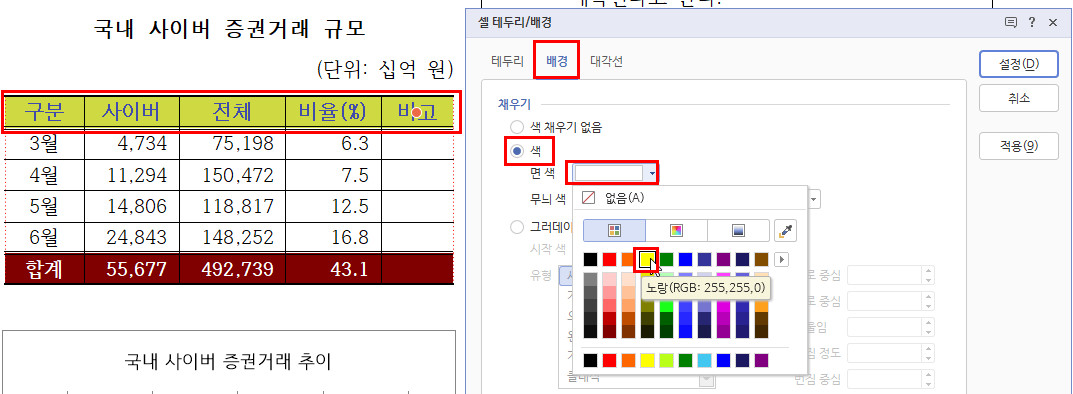The height and width of the screenshot is (394, 1073).
Task: Pick the yellow color swatch
Action: [647, 260]
